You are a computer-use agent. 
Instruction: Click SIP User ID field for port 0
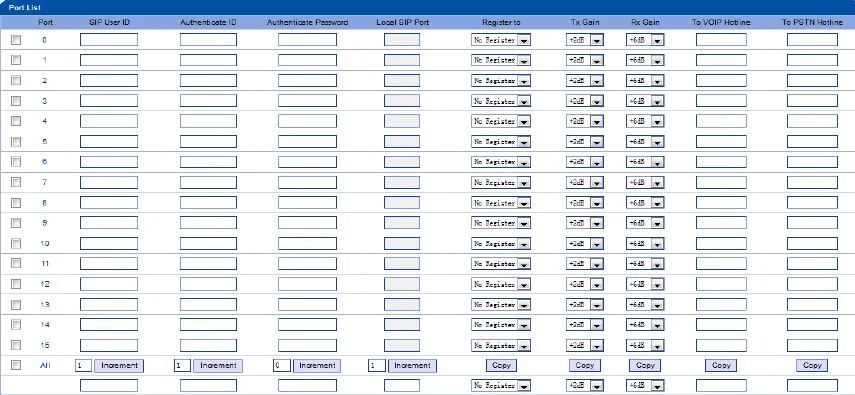[x=109, y=40]
